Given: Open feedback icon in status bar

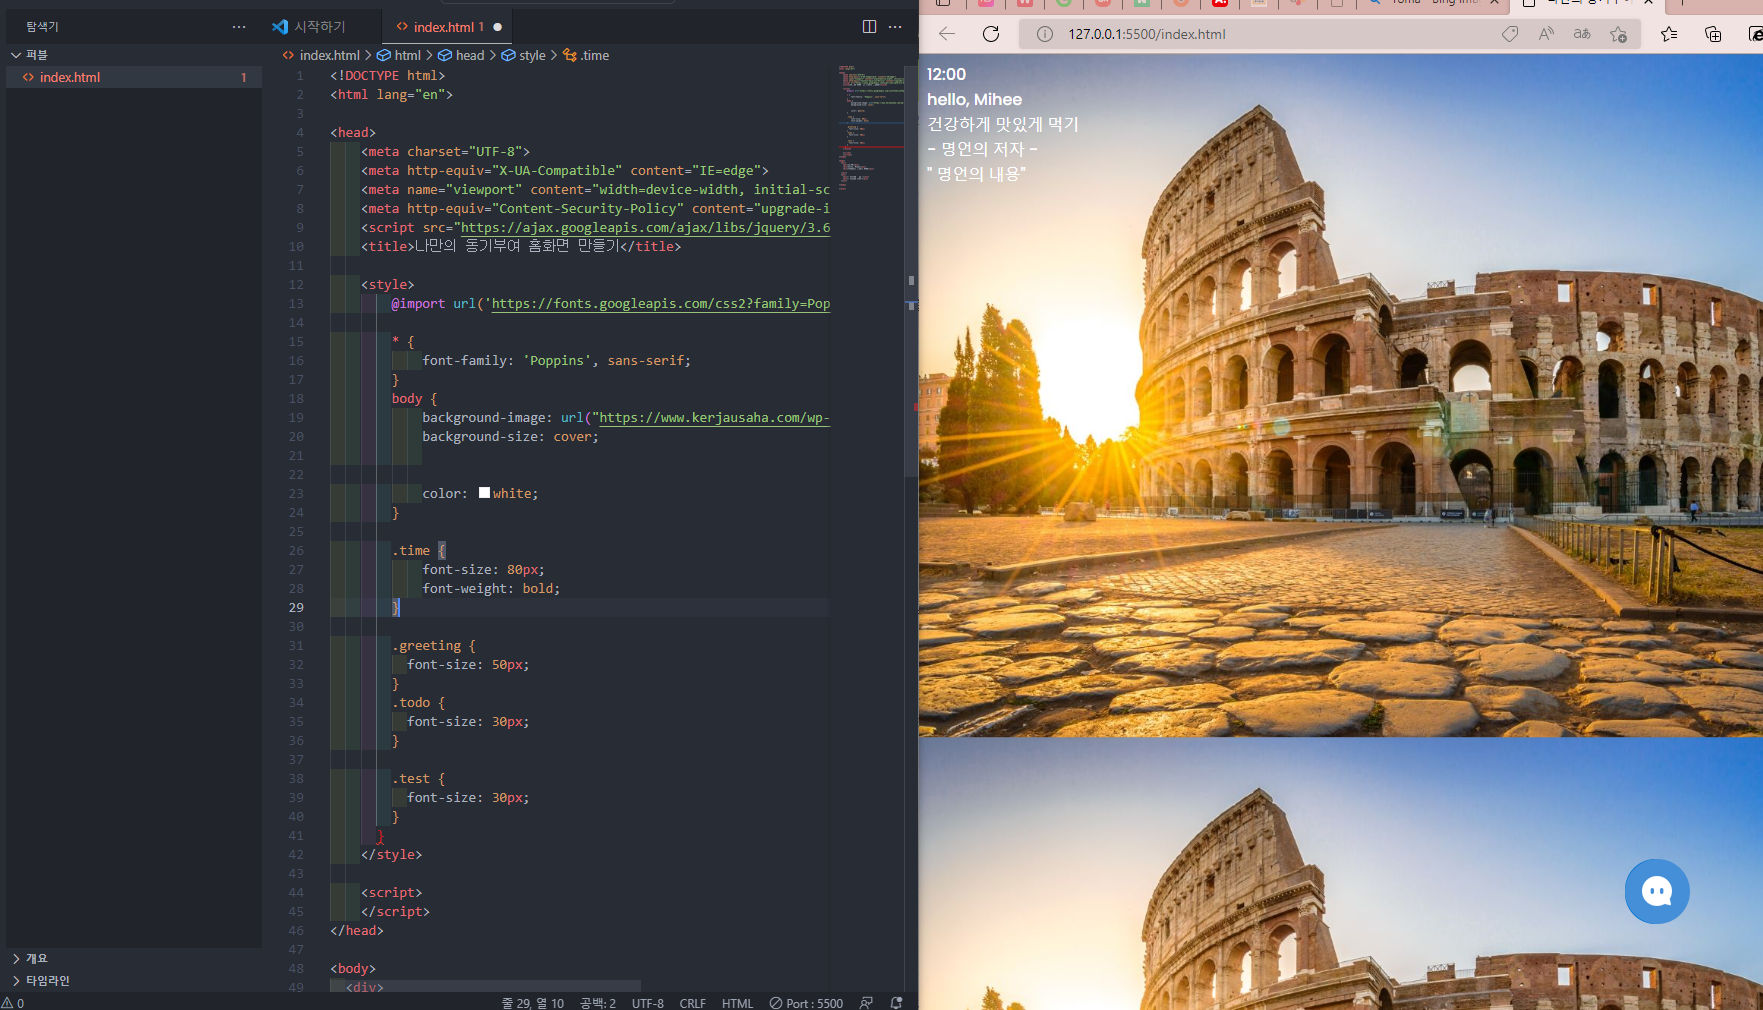Looking at the screenshot, I should (866, 1003).
